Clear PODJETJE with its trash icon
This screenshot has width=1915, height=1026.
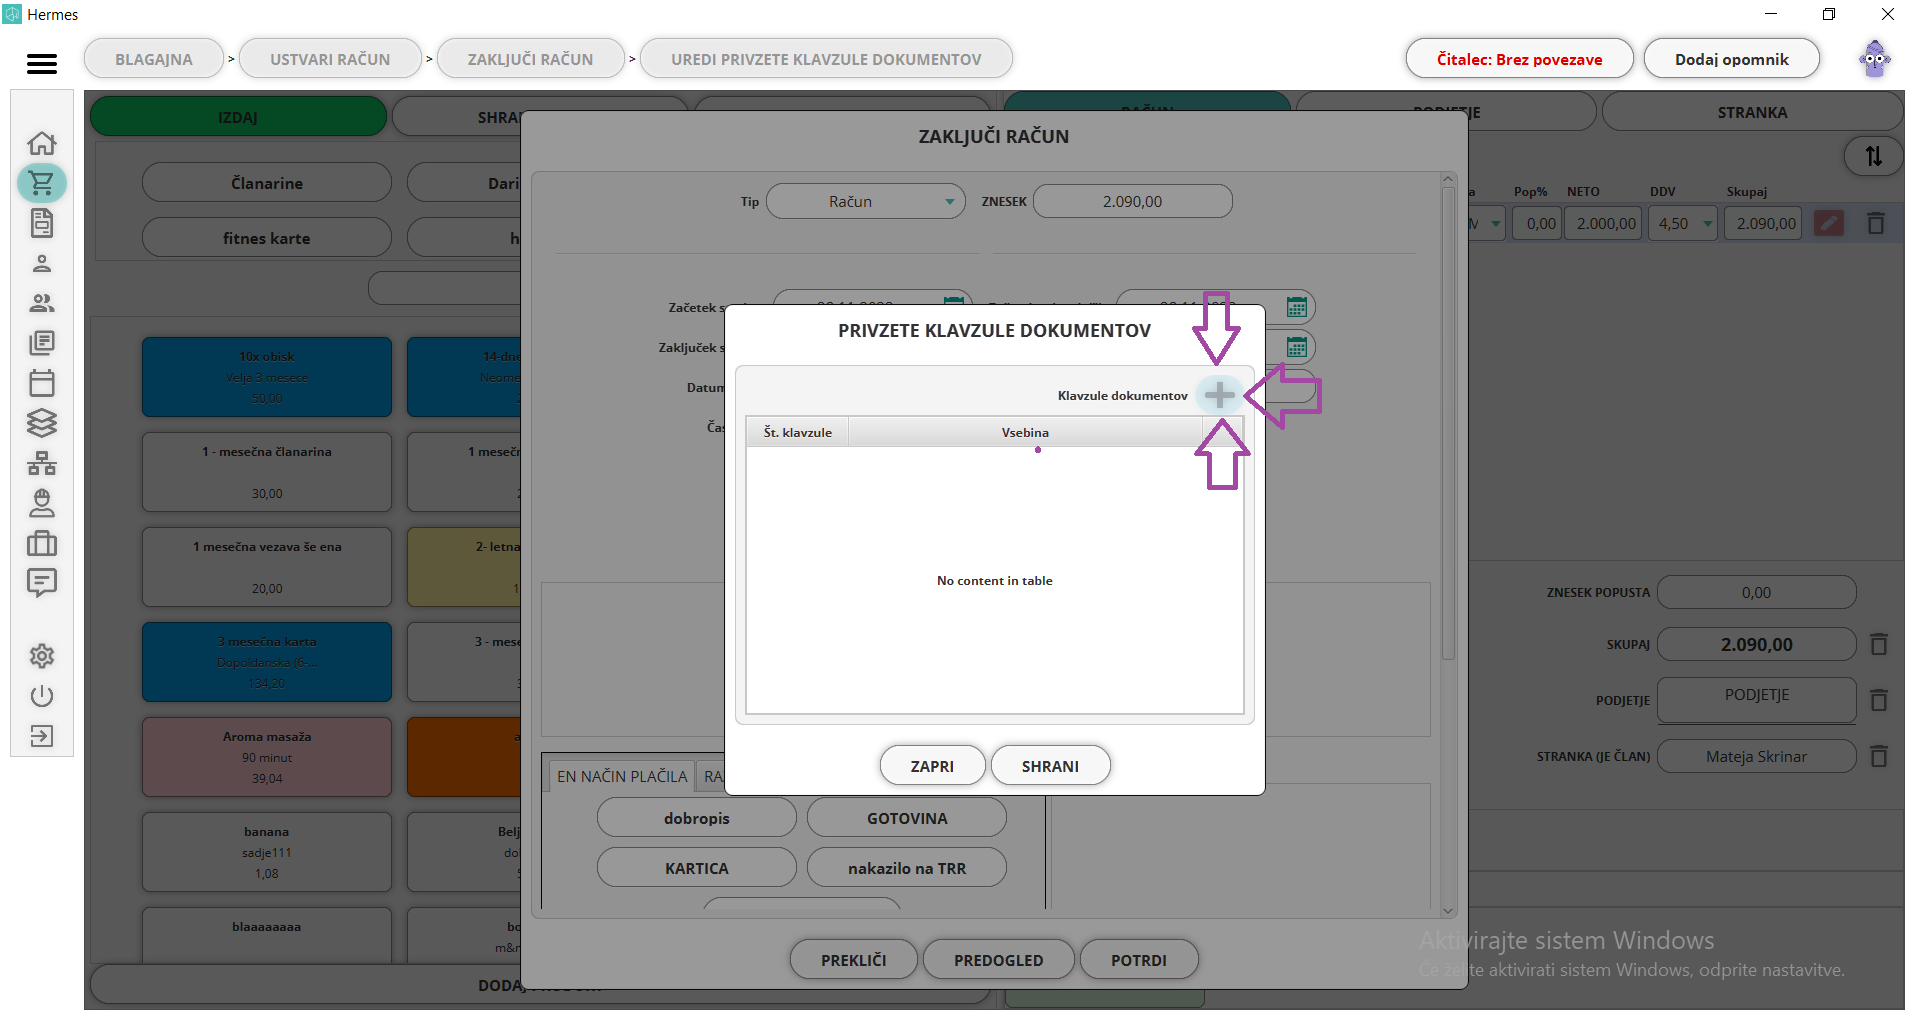tap(1879, 700)
